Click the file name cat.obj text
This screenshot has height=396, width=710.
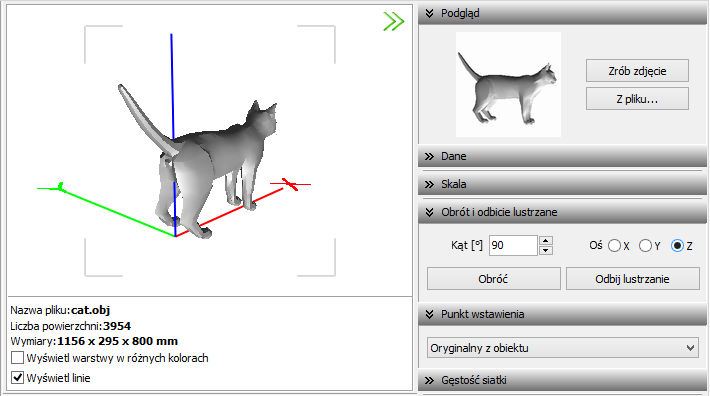[x=91, y=310]
